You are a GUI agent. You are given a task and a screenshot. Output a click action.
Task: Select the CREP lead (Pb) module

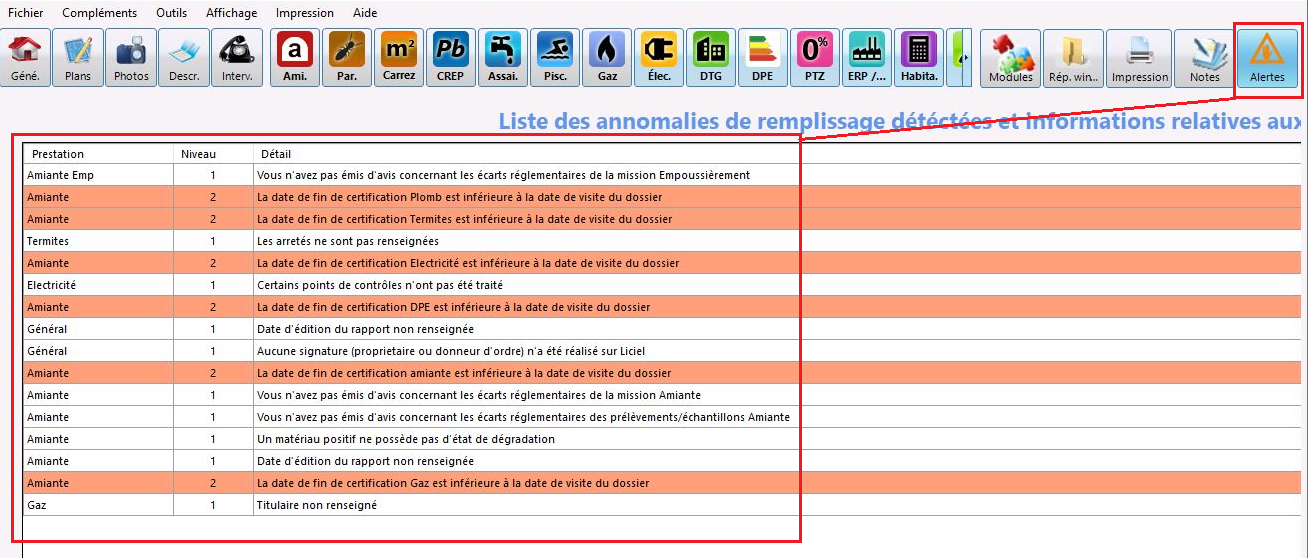450,57
